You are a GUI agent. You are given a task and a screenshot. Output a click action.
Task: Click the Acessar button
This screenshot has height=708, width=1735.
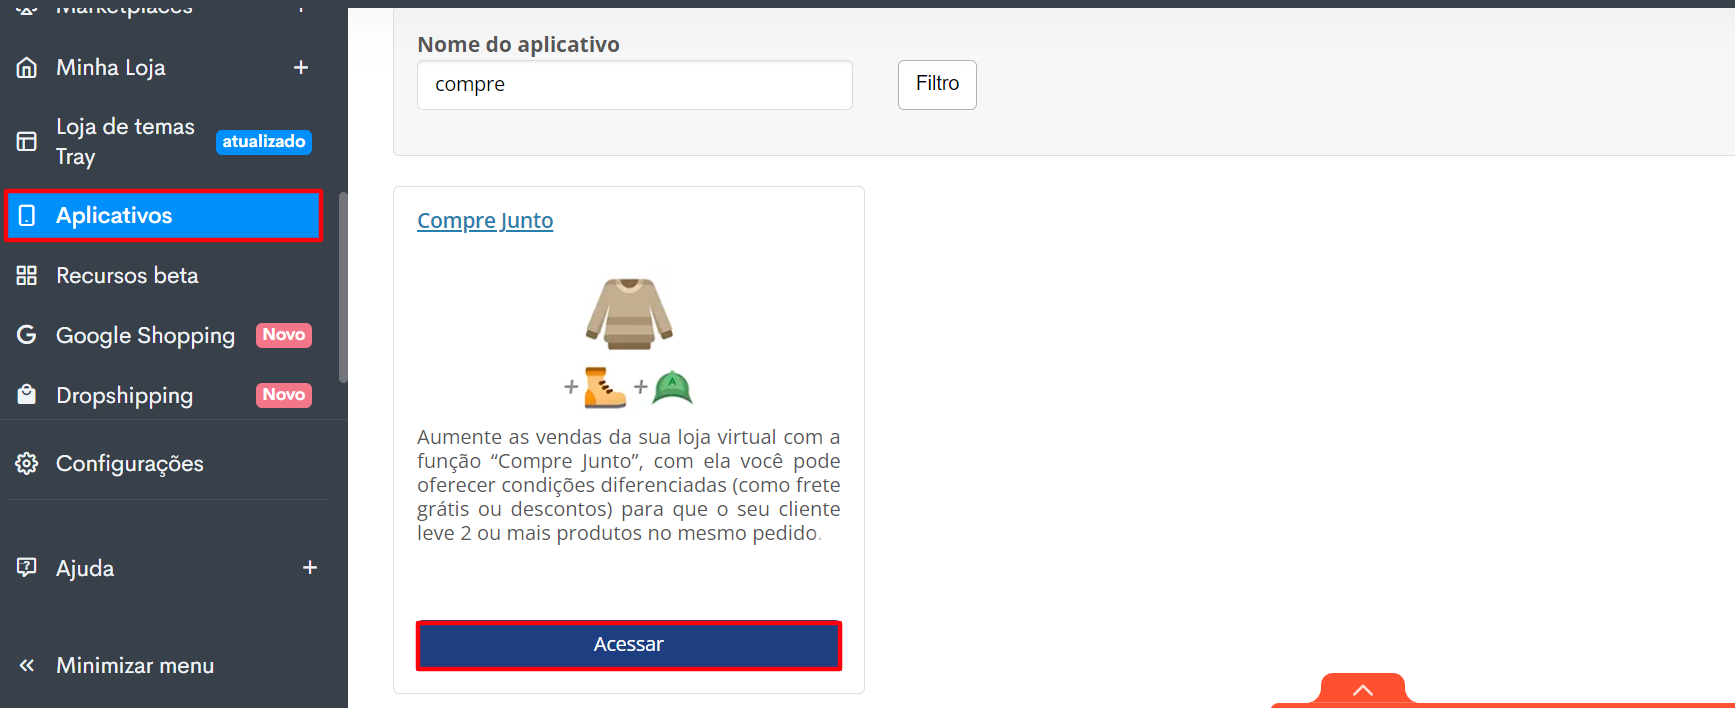click(x=629, y=645)
